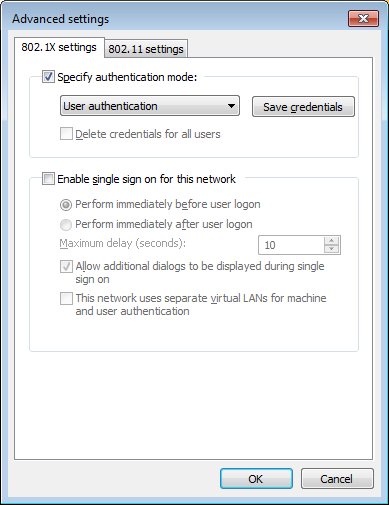Uncheck Specify authentication mode checkbox
Viewport: 389px width, 505px height.
[48, 77]
